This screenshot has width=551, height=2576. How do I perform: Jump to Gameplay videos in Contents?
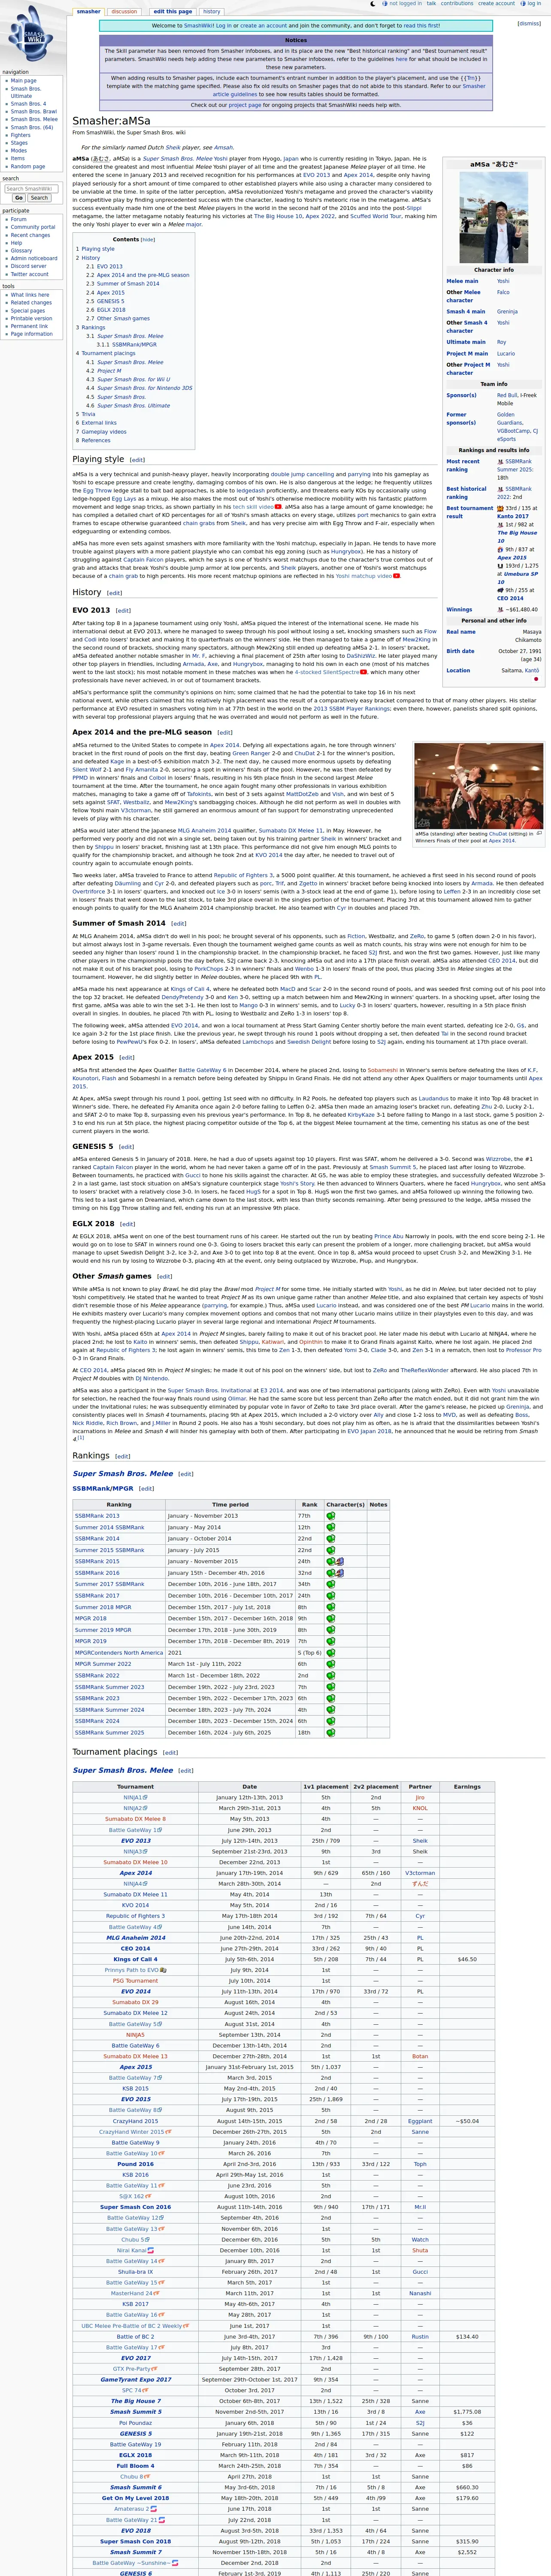coord(103,432)
